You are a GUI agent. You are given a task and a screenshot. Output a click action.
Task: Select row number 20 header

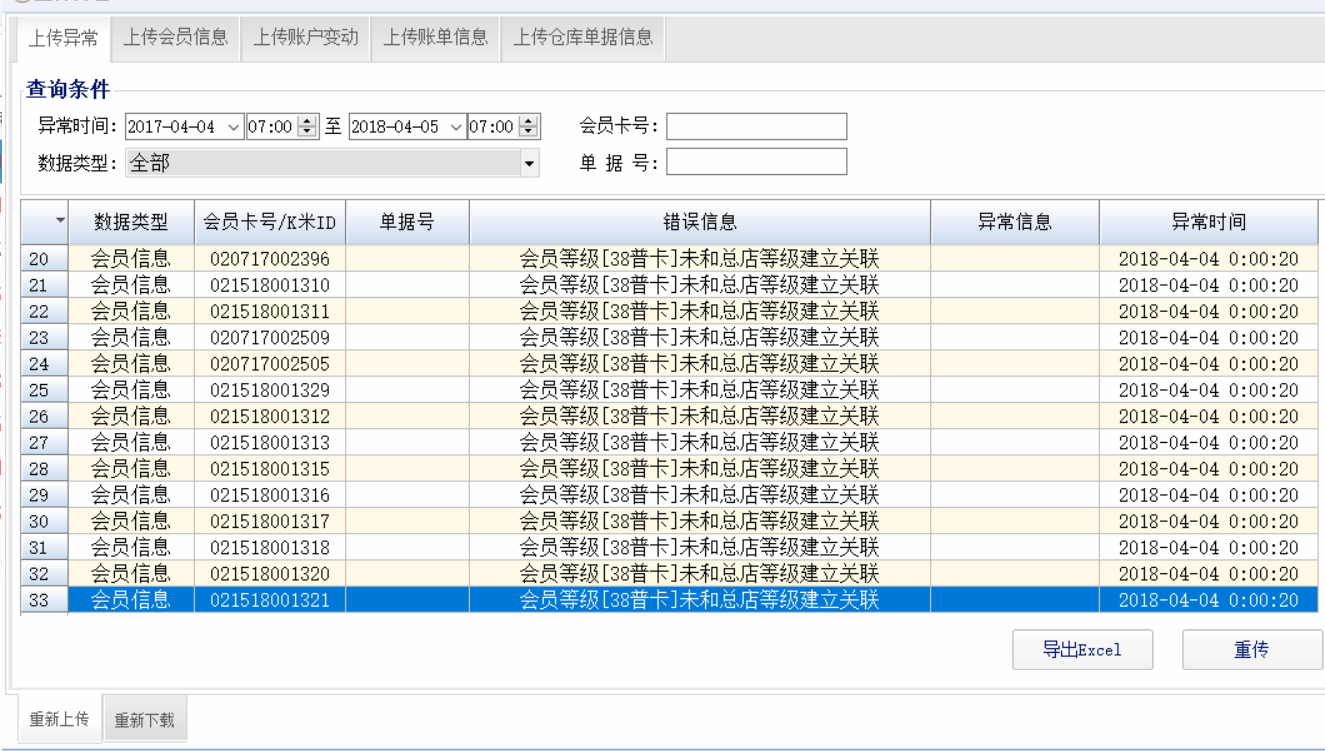pyautogui.click(x=45, y=259)
